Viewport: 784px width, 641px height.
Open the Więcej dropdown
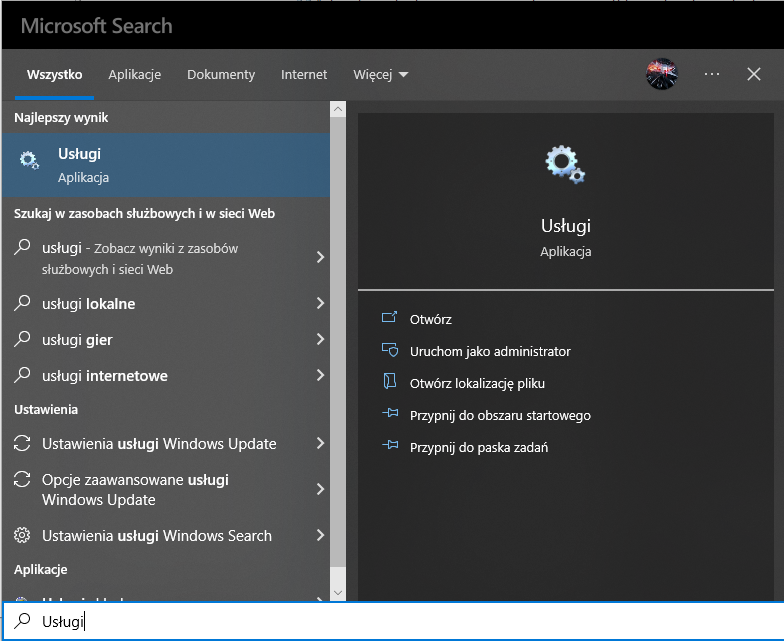[380, 74]
